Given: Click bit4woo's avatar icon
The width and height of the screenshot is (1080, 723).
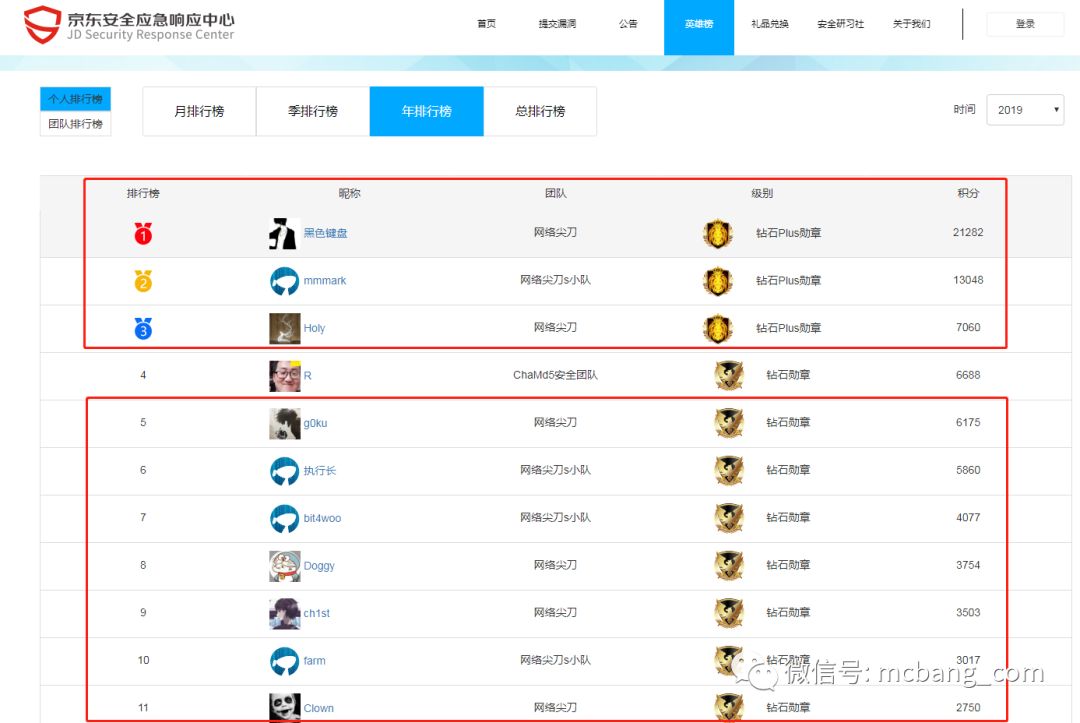Looking at the screenshot, I should coord(284,518).
